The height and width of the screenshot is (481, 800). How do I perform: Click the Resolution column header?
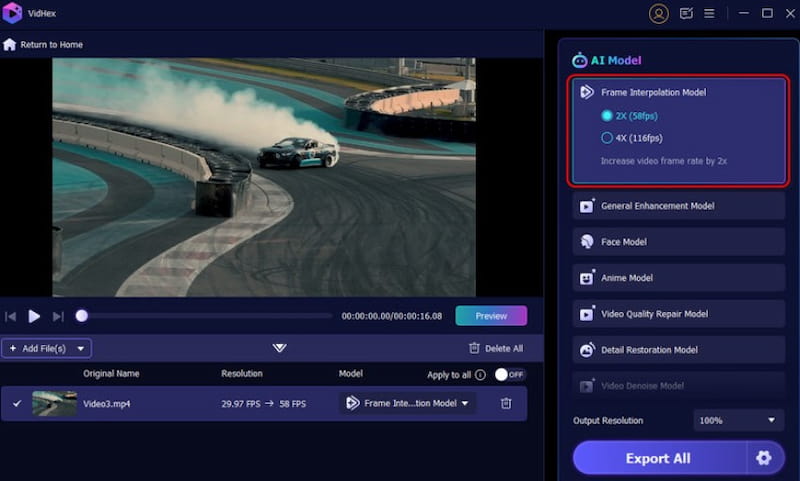coord(242,373)
